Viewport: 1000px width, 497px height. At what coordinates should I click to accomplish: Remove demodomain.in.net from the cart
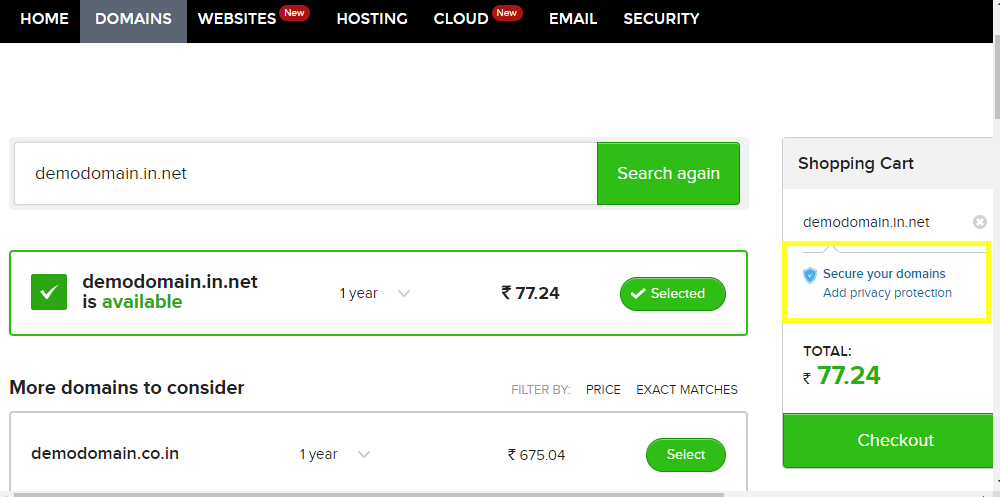tap(980, 222)
